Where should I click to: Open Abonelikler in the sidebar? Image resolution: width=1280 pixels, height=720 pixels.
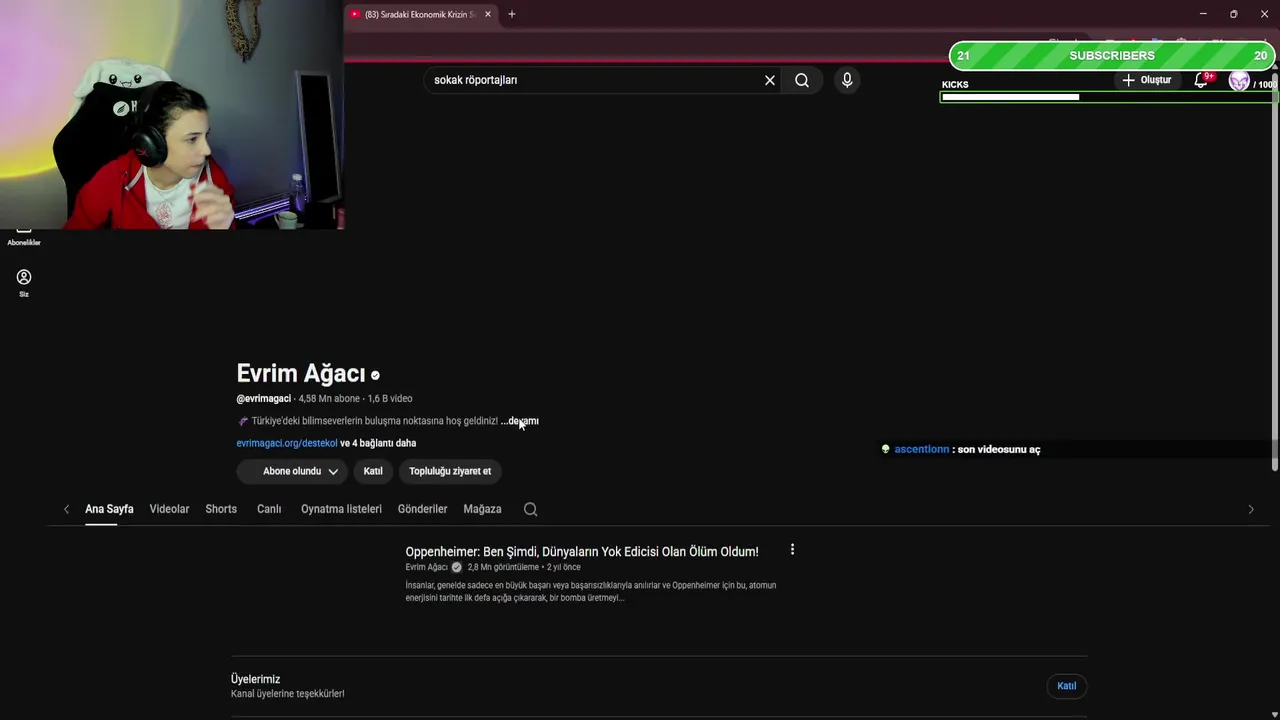(24, 238)
